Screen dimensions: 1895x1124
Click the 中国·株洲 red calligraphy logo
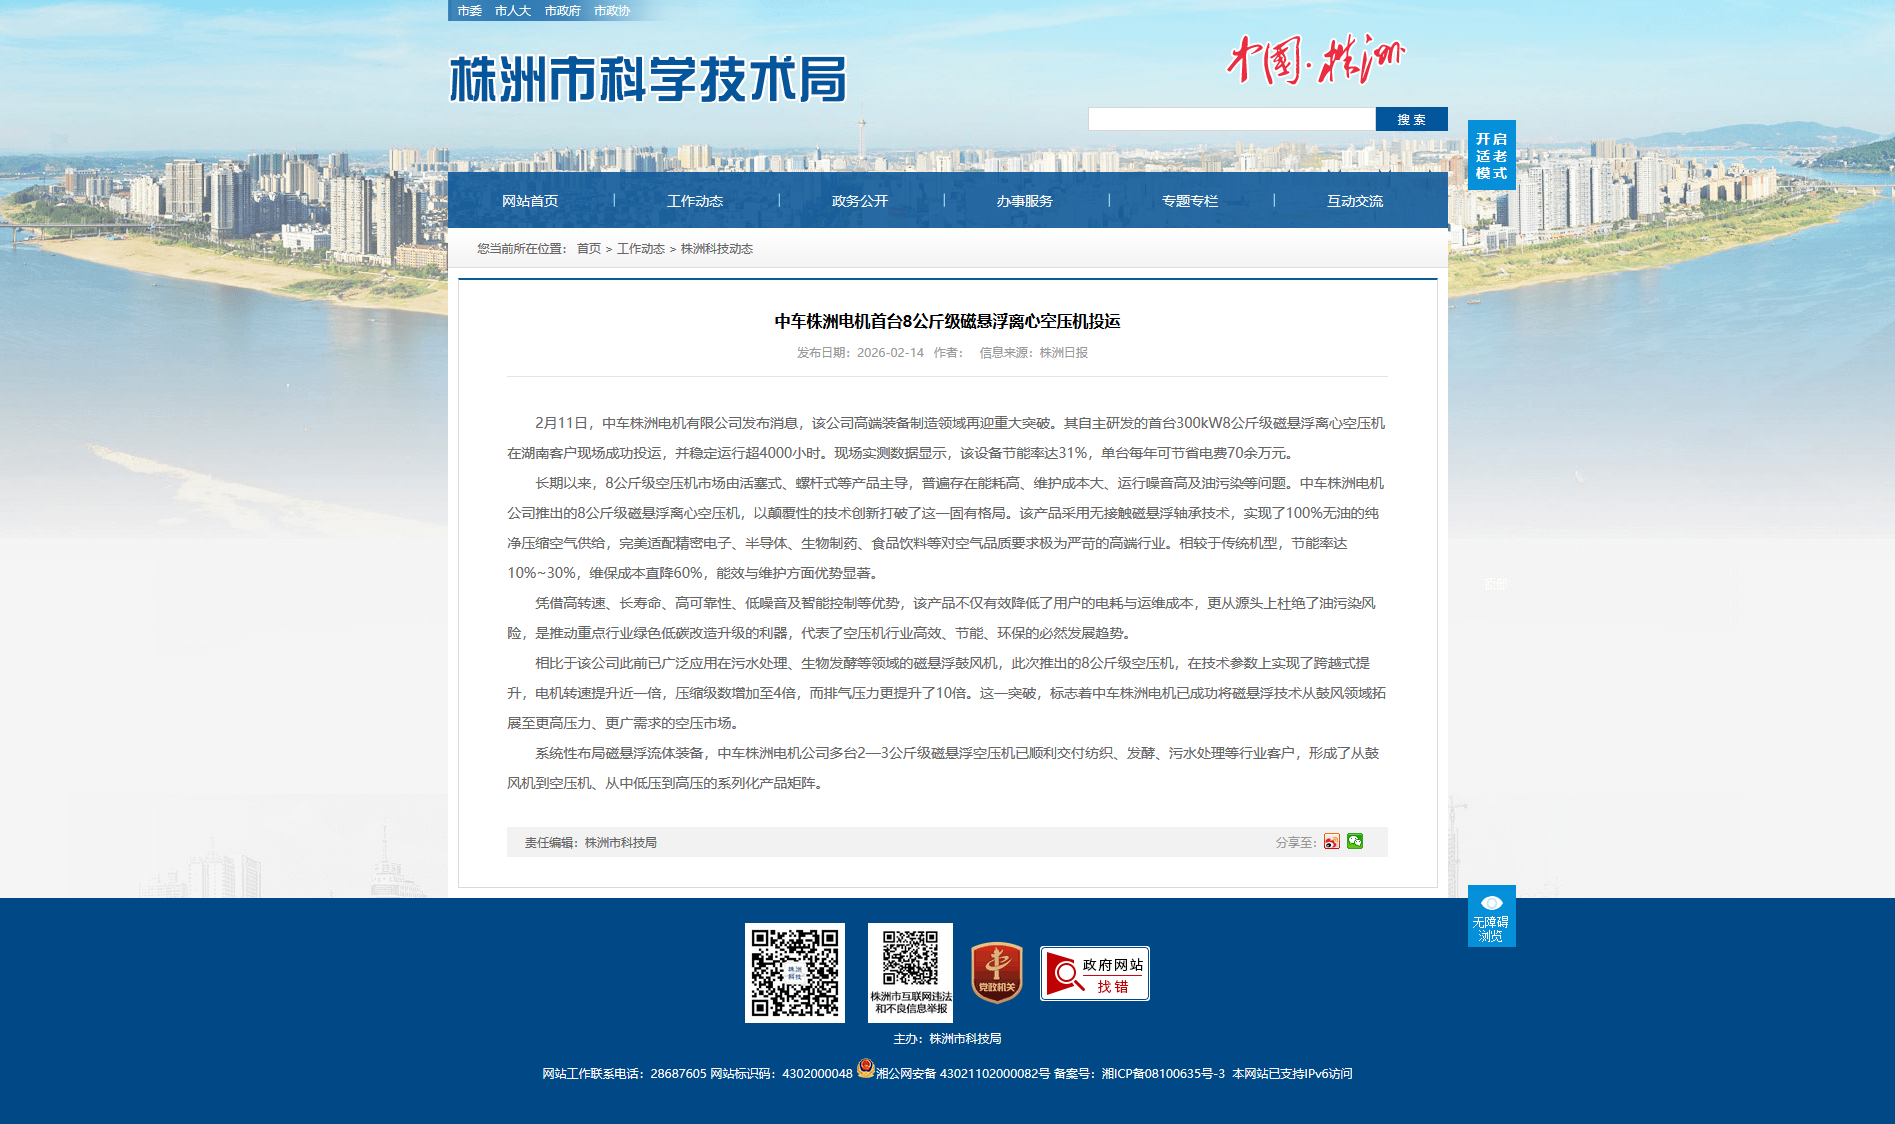[1315, 60]
